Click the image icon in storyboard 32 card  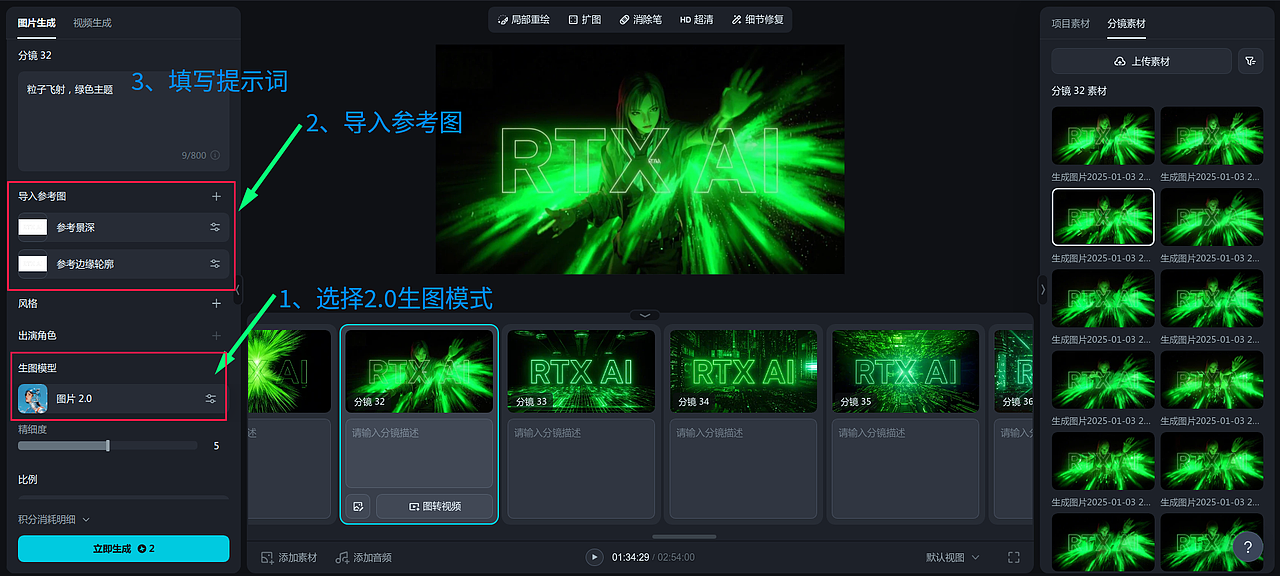pos(359,506)
